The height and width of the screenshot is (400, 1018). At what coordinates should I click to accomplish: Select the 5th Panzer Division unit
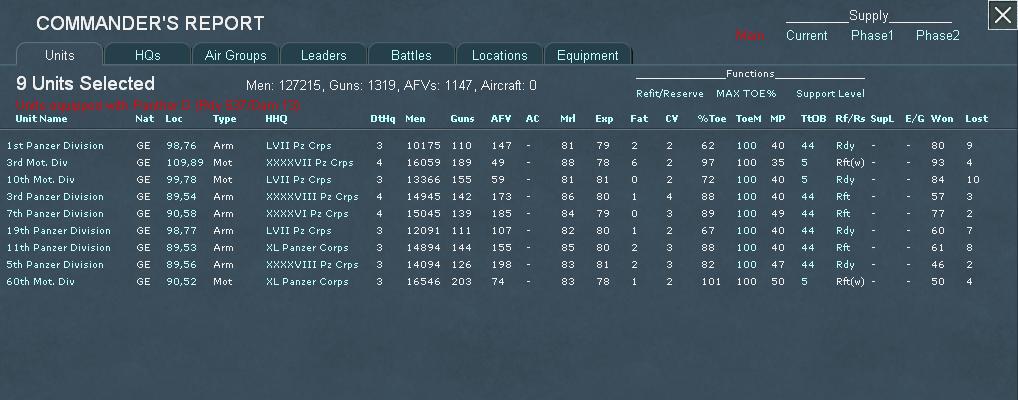(55, 264)
